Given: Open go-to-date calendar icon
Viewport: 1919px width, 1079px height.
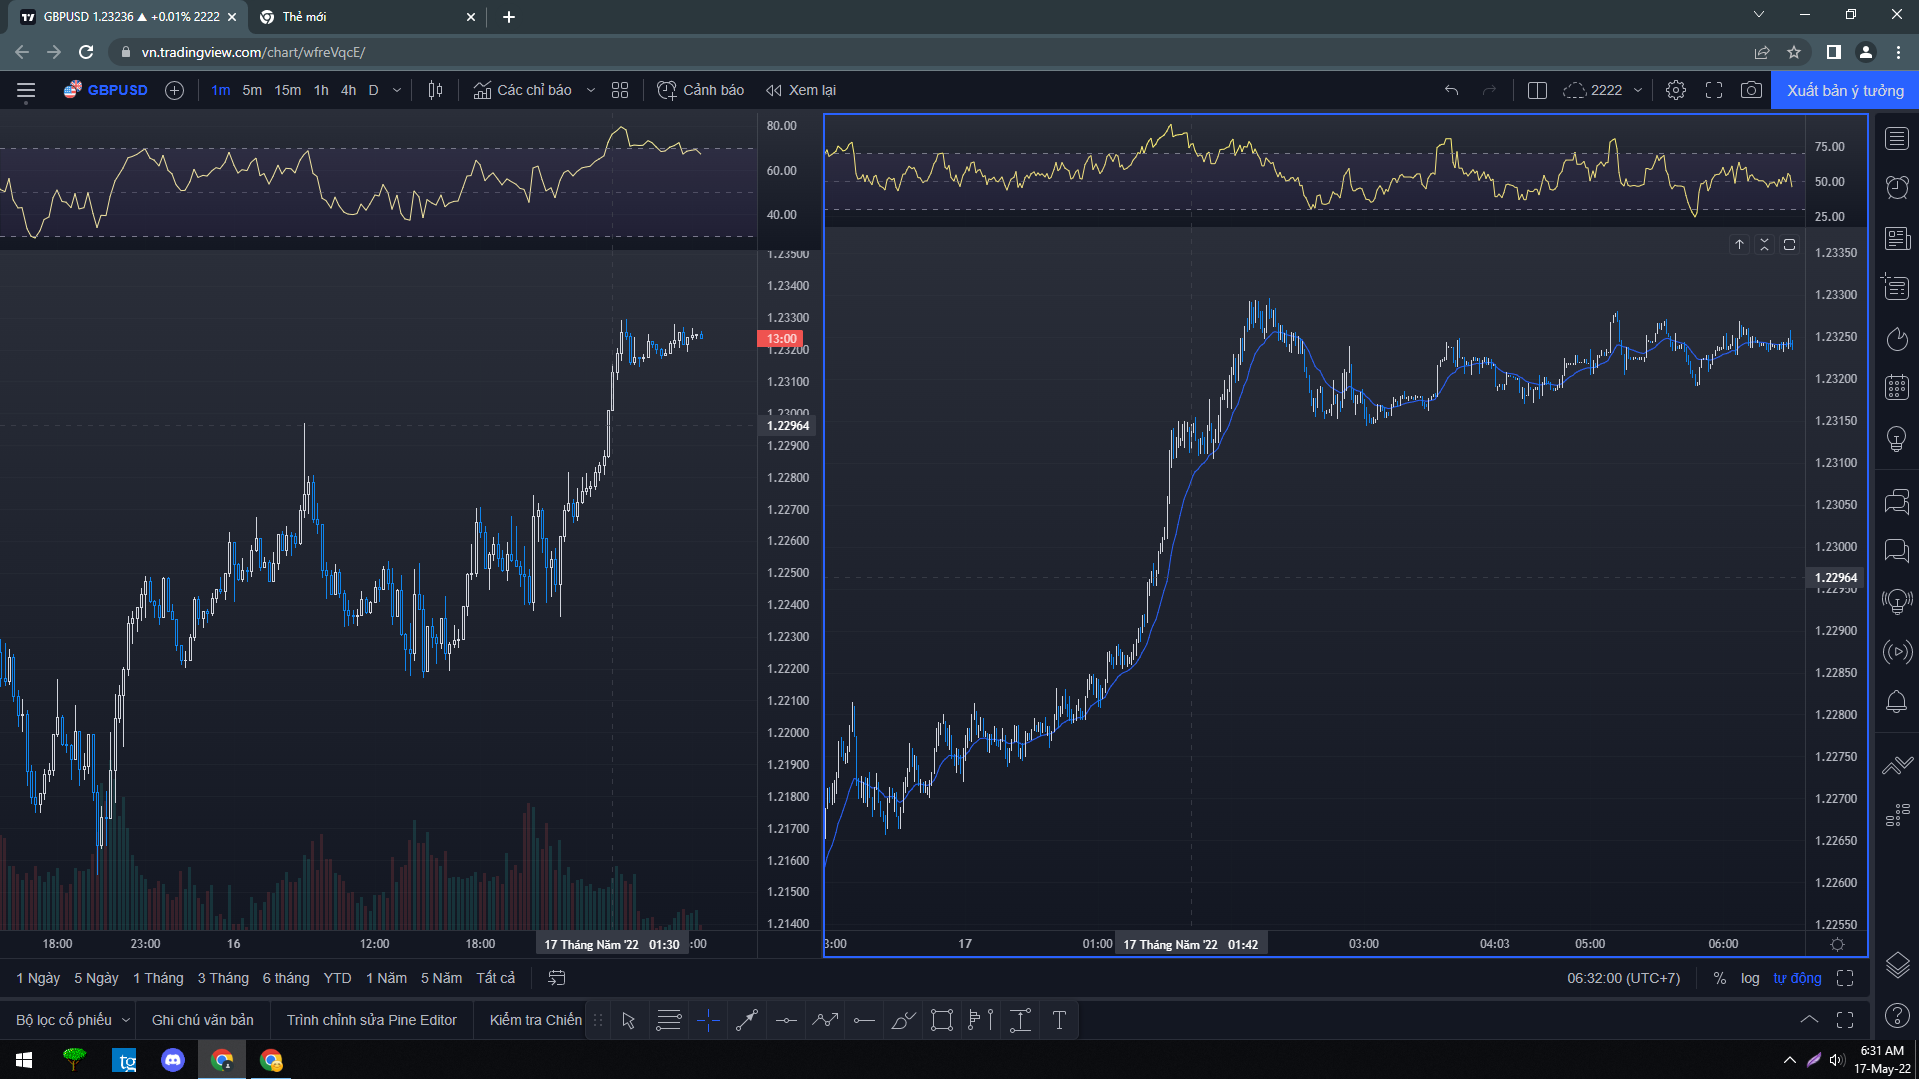Looking at the screenshot, I should pos(557,978).
